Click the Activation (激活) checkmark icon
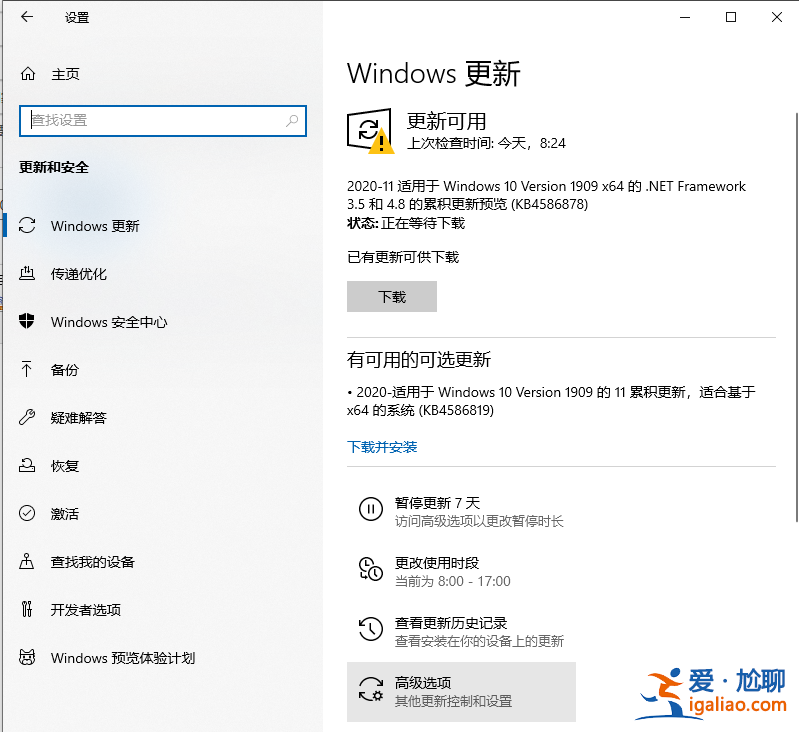The image size is (799, 732). [x=27, y=513]
